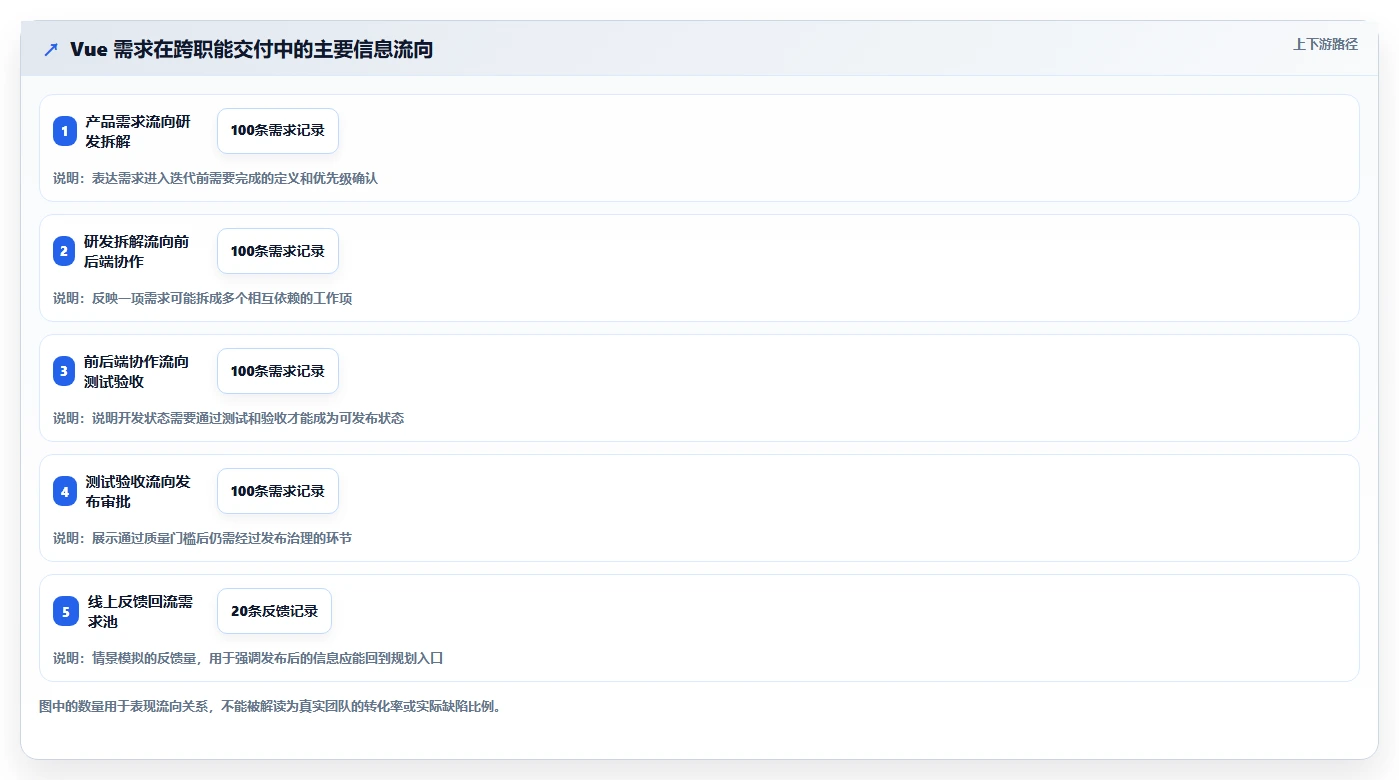The width and height of the screenshot is (1399, 780).
Task: Select the label 线上反馈回流需求池
Action: (x=140, y=611)
